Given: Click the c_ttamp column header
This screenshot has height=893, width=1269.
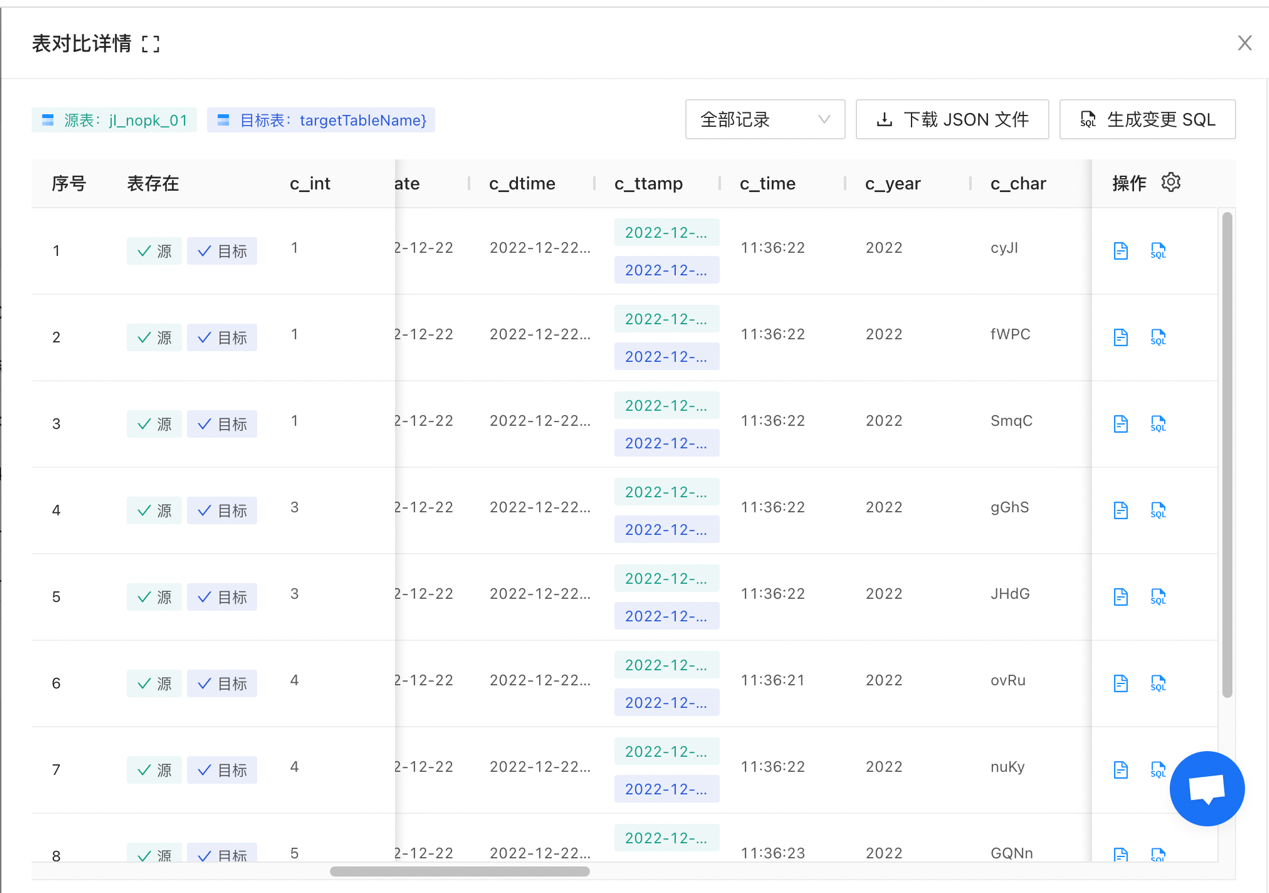Looking at the screenshot, I should [649, 184].
